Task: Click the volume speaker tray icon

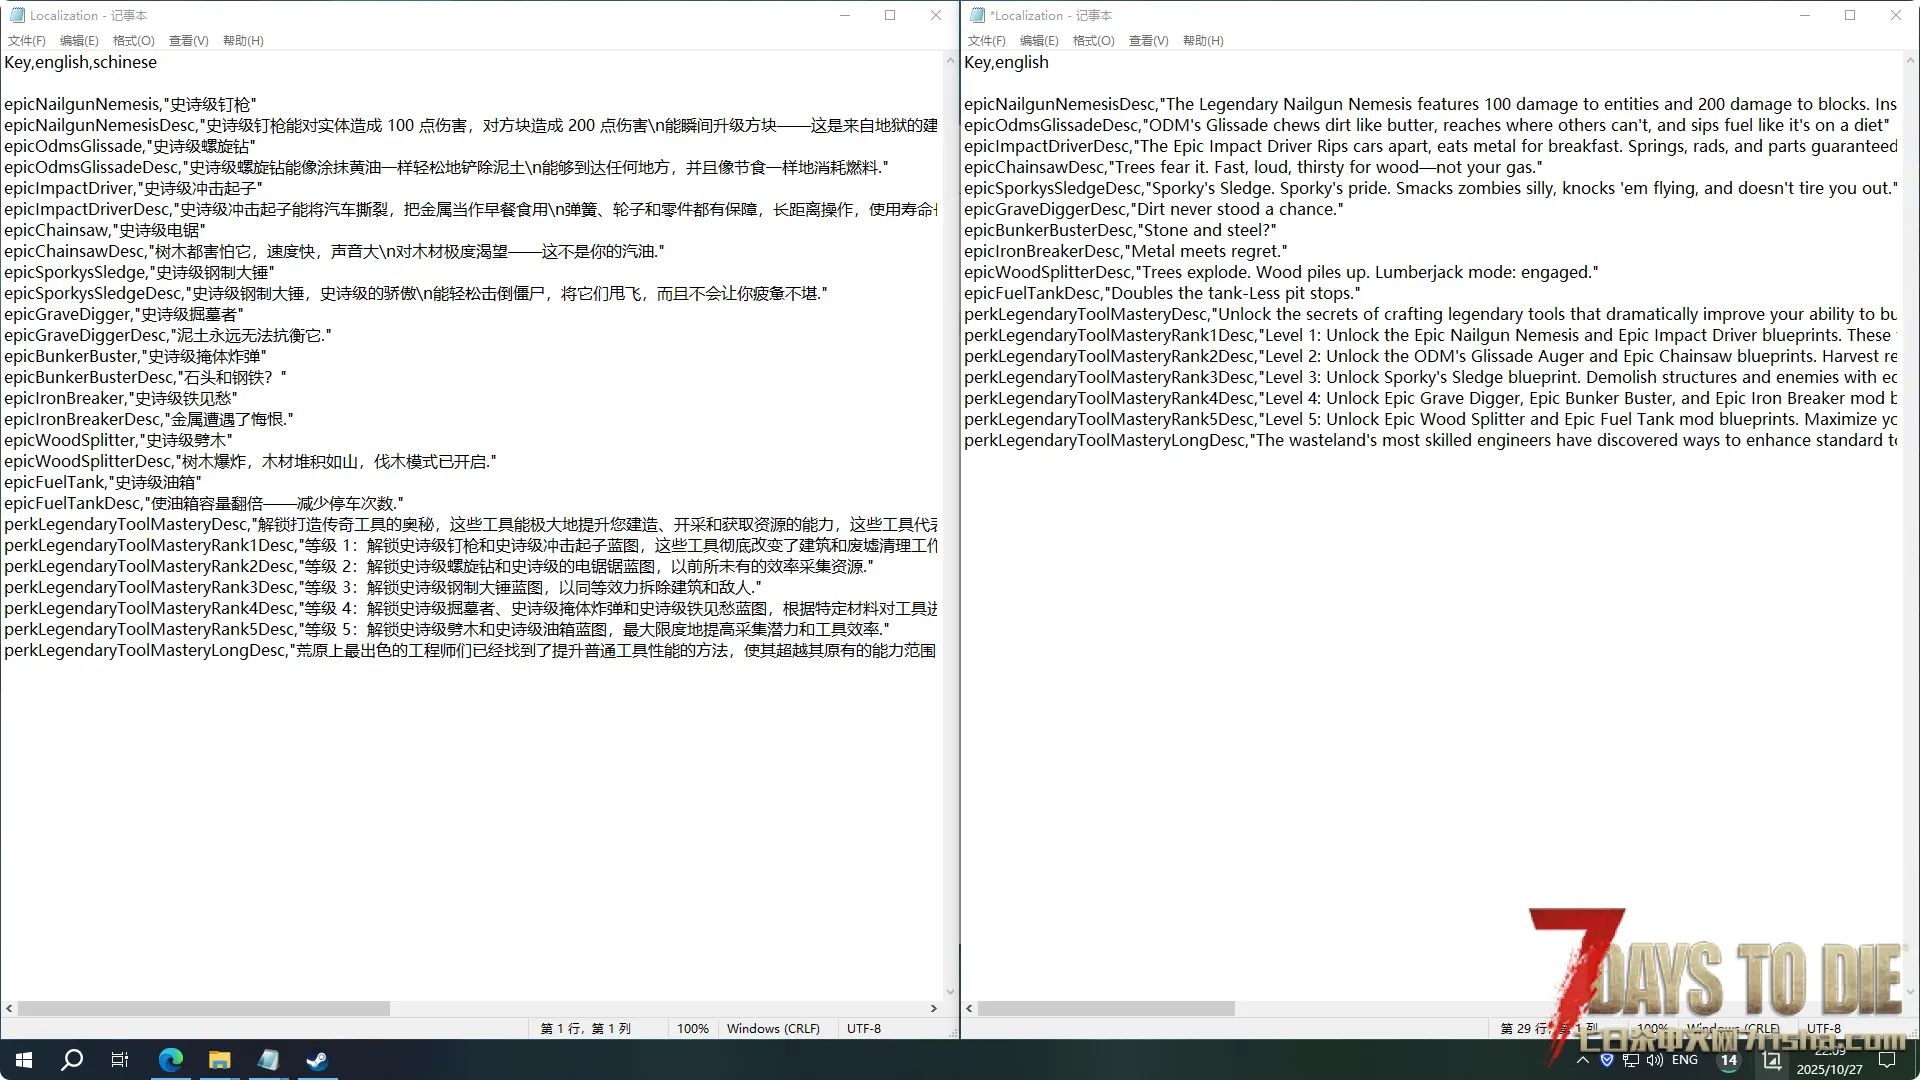Action: (1655, 1060)
